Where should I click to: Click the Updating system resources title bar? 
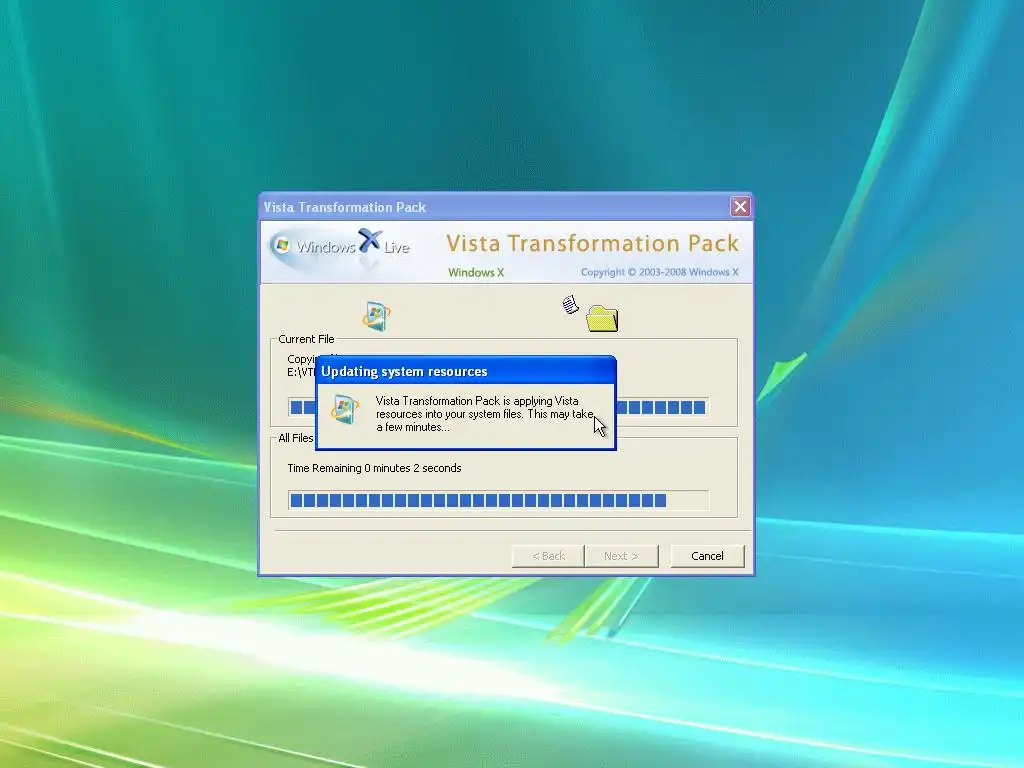pos(466,371)
